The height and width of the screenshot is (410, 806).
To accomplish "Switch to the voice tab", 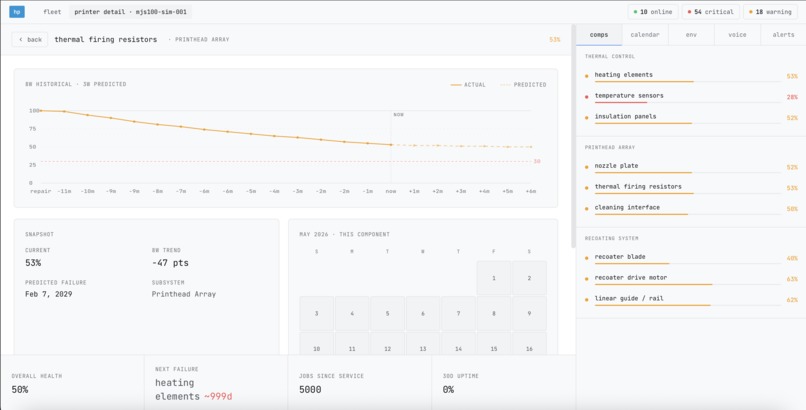I will (x=737, y=35).
